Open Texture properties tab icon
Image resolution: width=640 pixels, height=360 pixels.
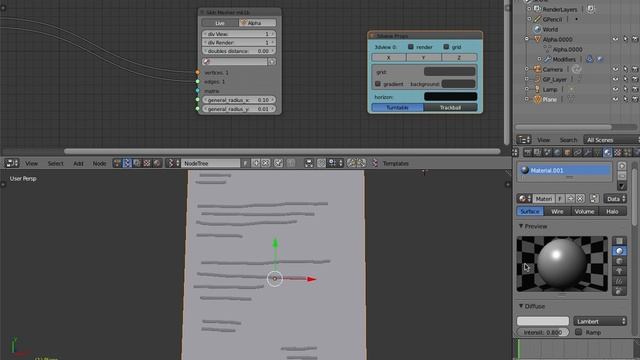617,153
